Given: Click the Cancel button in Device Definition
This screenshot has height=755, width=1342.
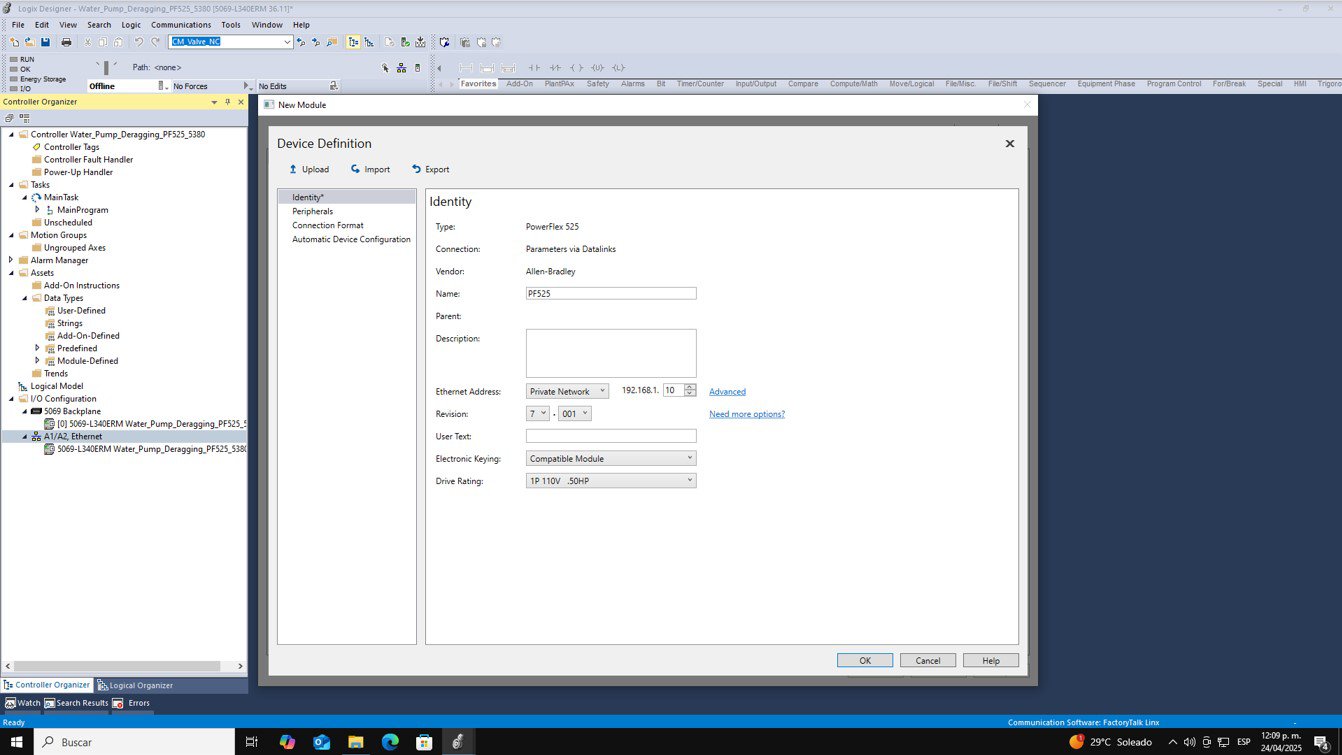Looking at the screenshot, I should (x=928, y=660).
